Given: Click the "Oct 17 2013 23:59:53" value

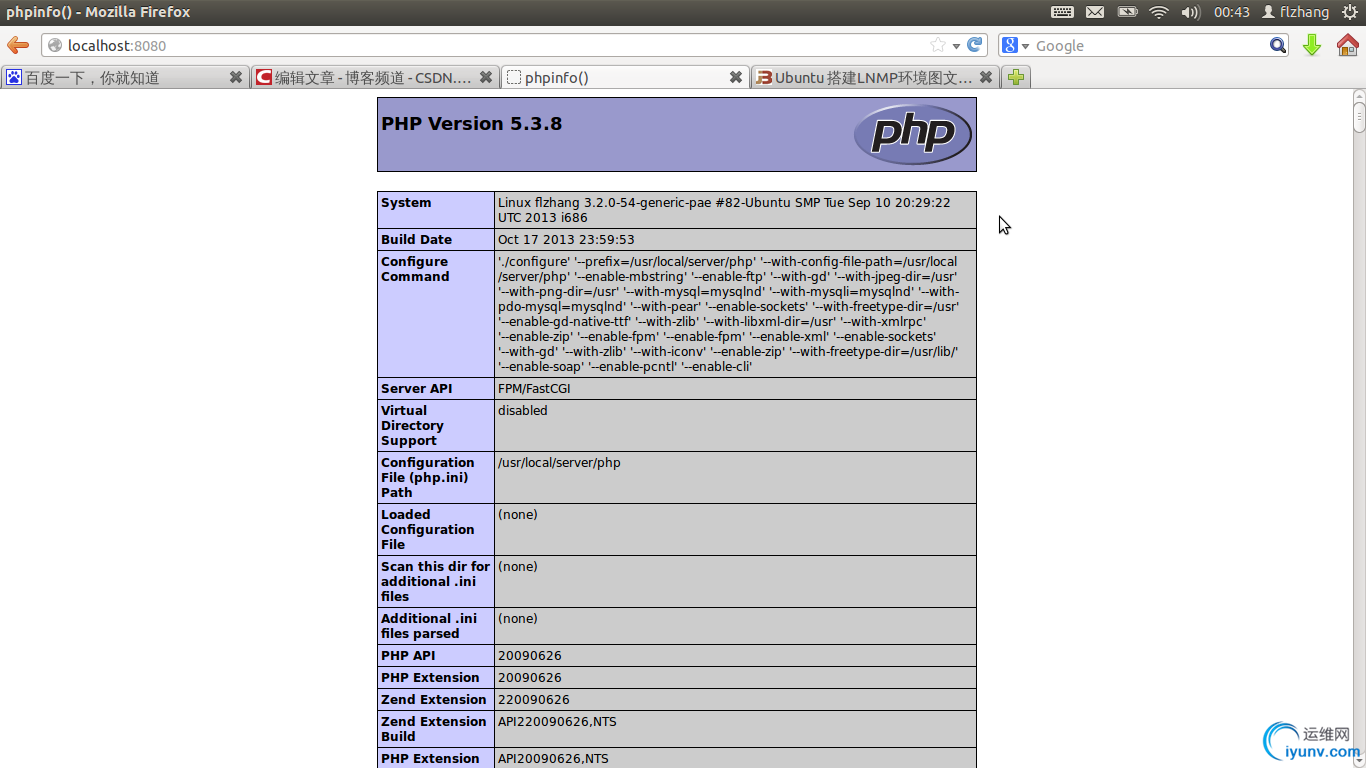Looking at the screenshot, I should pyautogui.click(x=566, y=240).
